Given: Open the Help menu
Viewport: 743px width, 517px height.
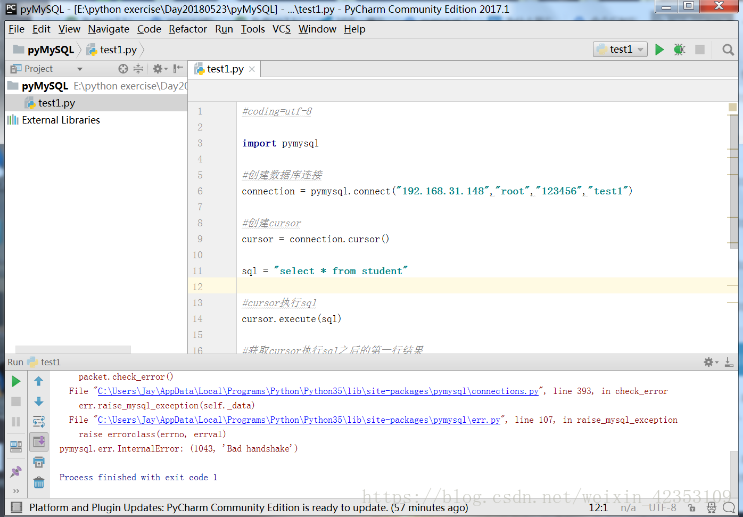Looking at the screenshot, I should pos(354,29).
